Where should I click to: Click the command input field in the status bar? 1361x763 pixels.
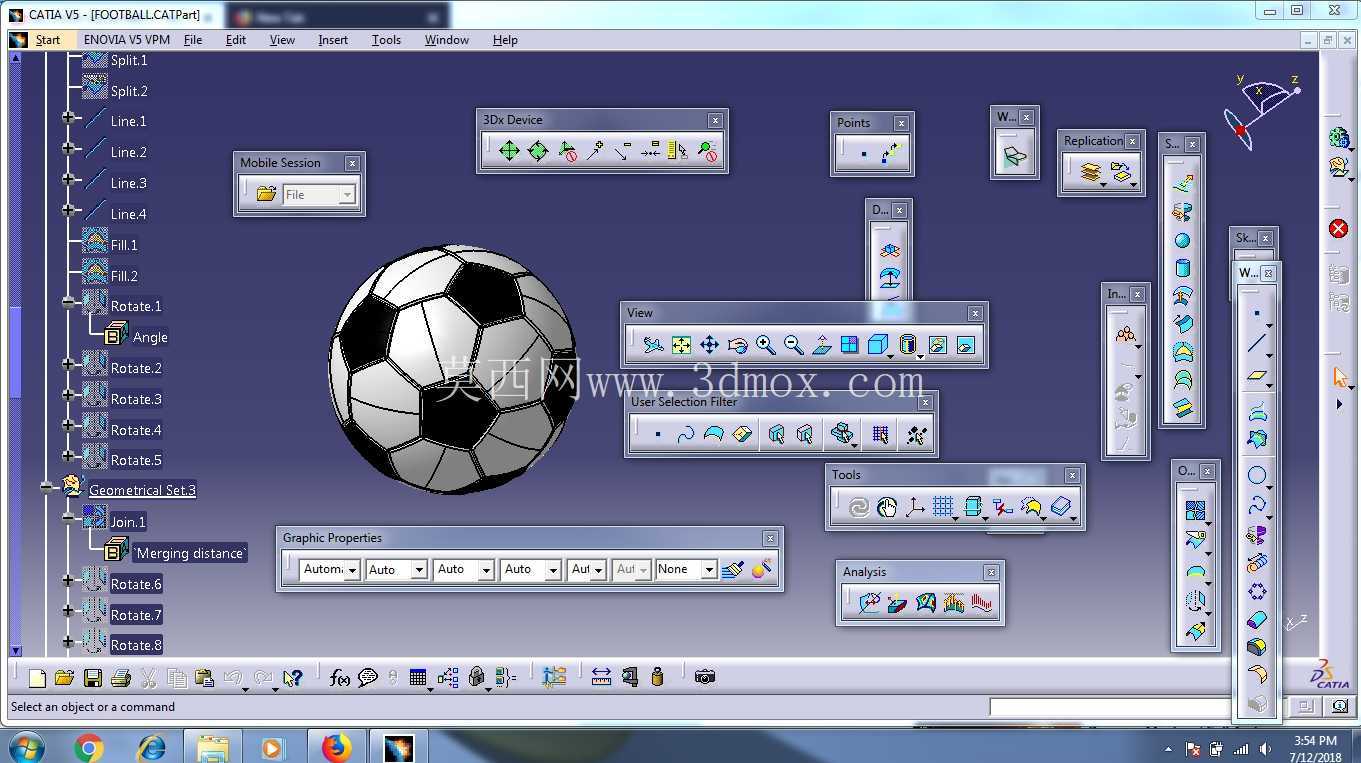(x=1109, y=707)
